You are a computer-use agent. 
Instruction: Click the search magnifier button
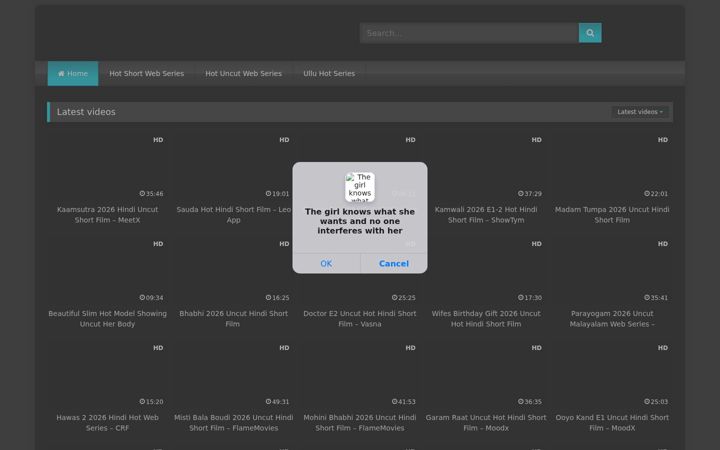(x=590, y=33)
